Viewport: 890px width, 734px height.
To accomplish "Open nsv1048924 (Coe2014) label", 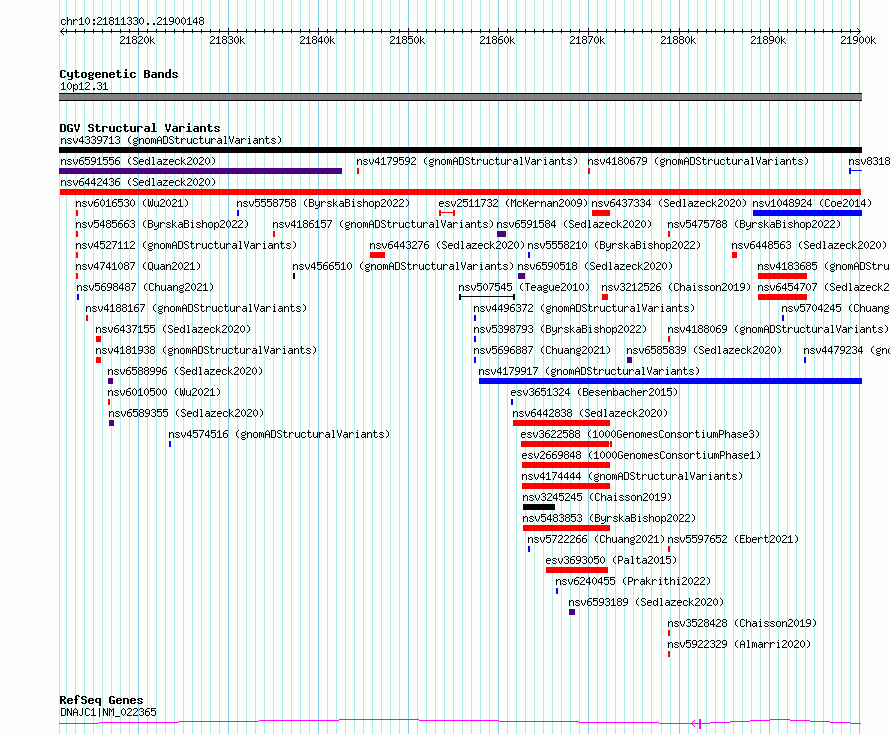I will tap(812, 203).
